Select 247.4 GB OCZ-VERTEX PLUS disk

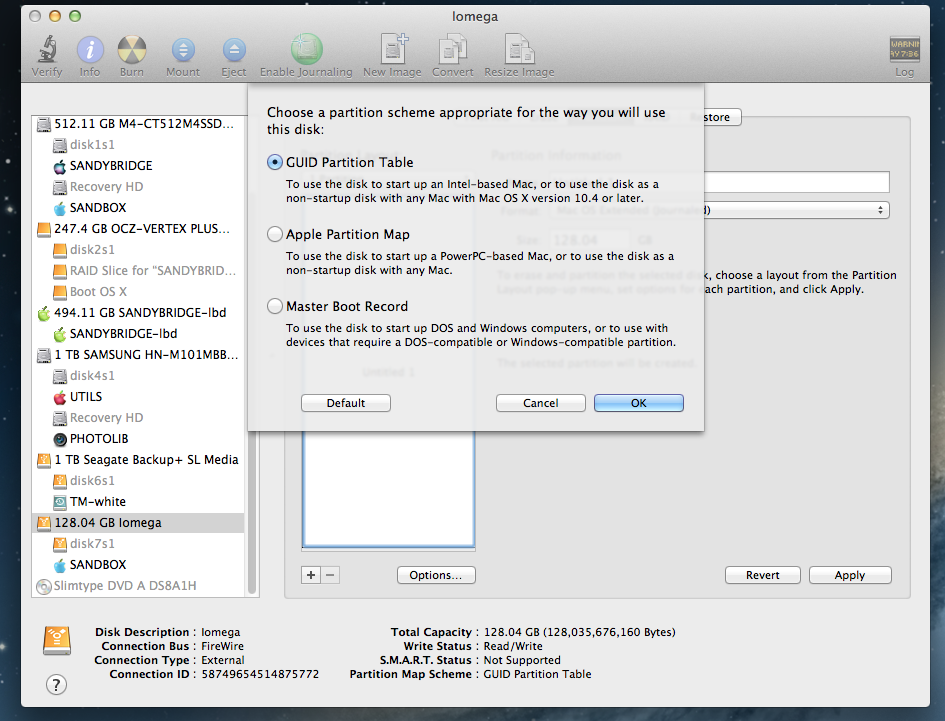(x=138, y=228)
